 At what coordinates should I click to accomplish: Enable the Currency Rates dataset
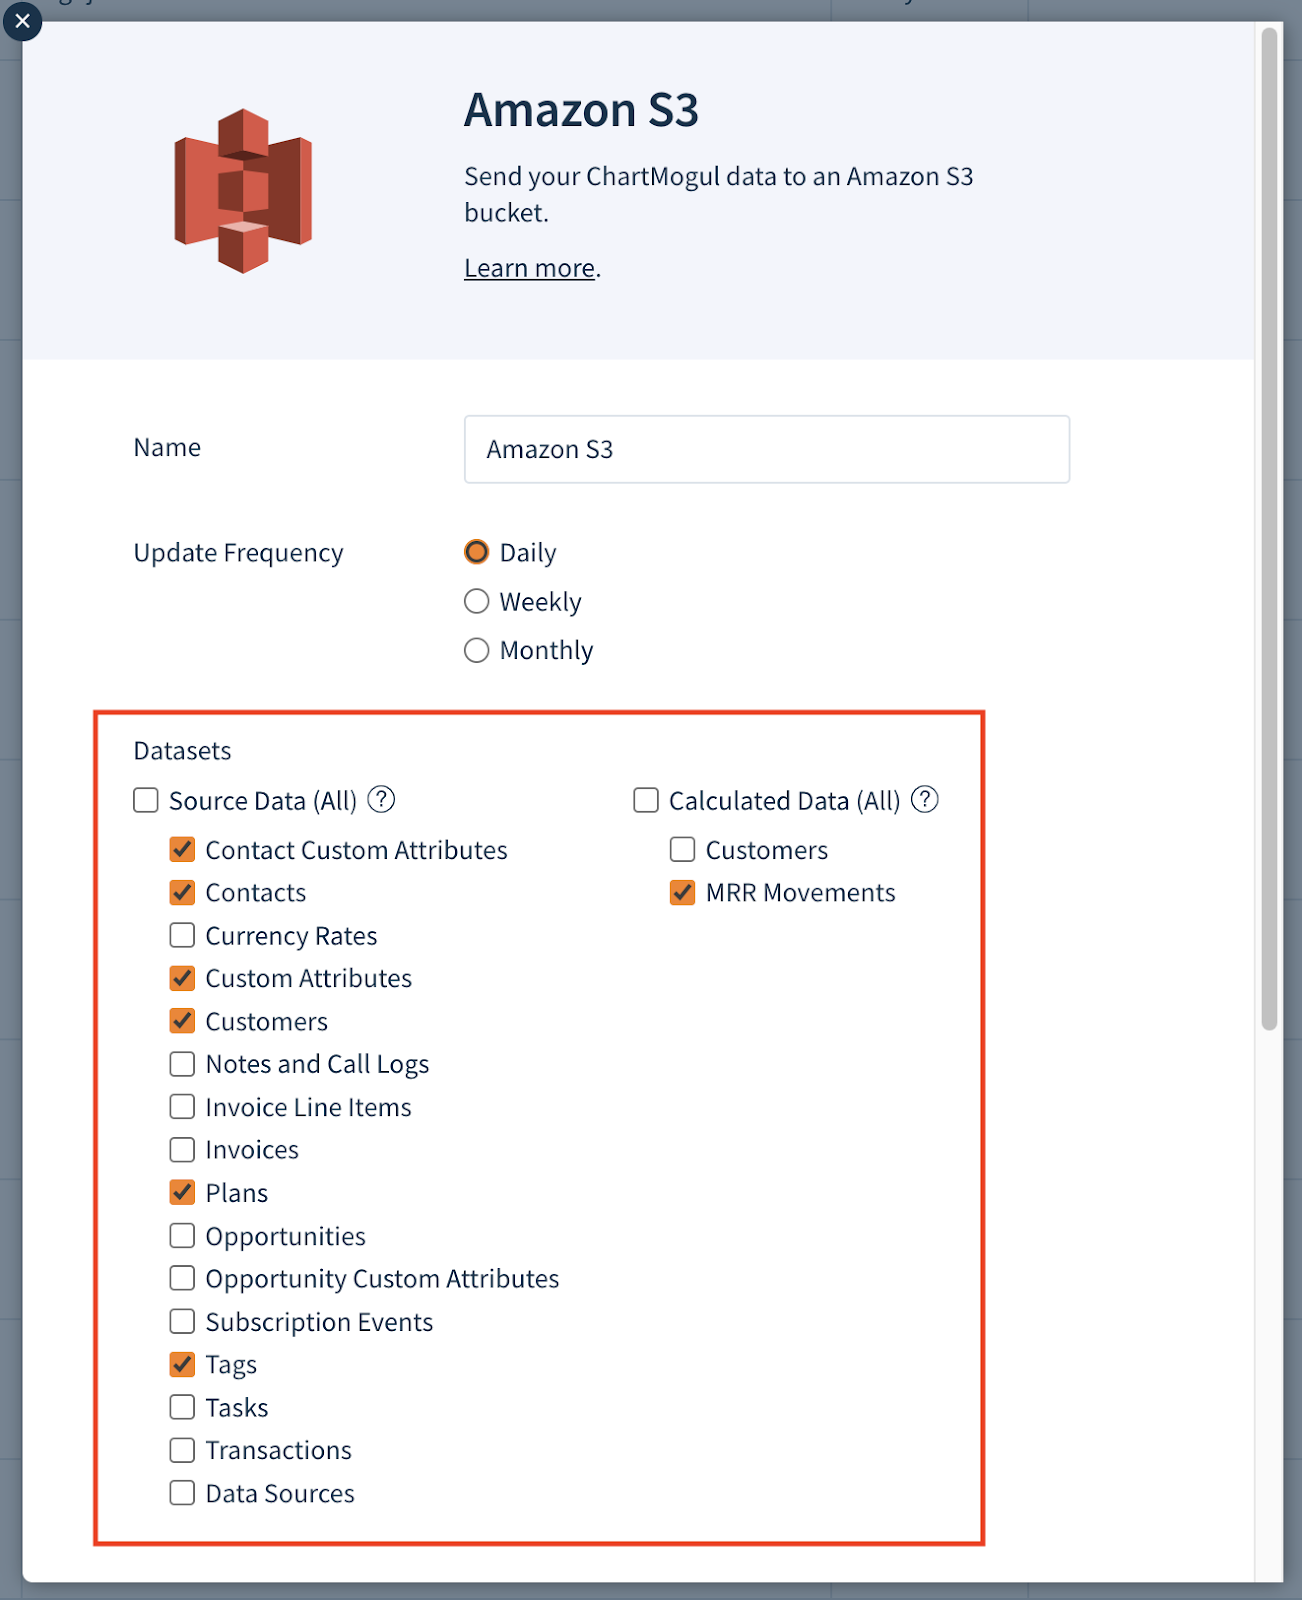(182, 935)
